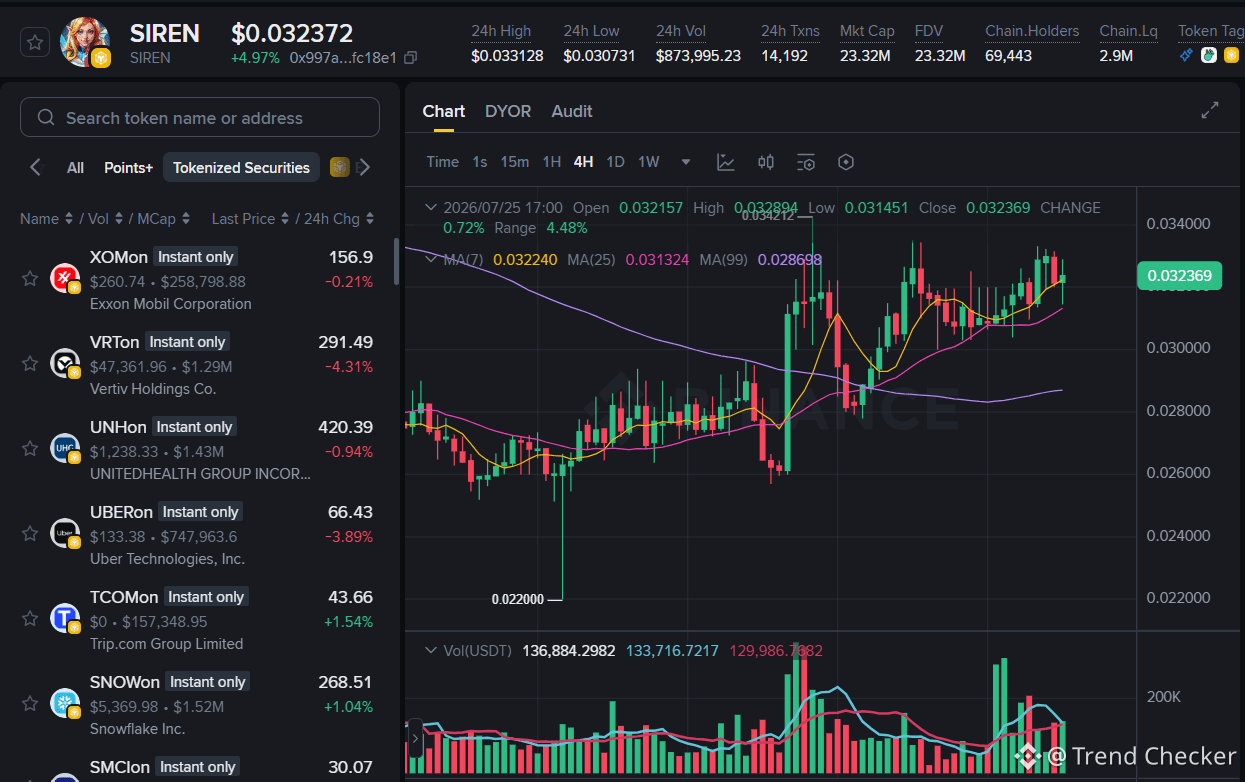Viewport: 1245px width, 782px height.
Task: Set chart interval to 1D
Action: tap(616, 162)
